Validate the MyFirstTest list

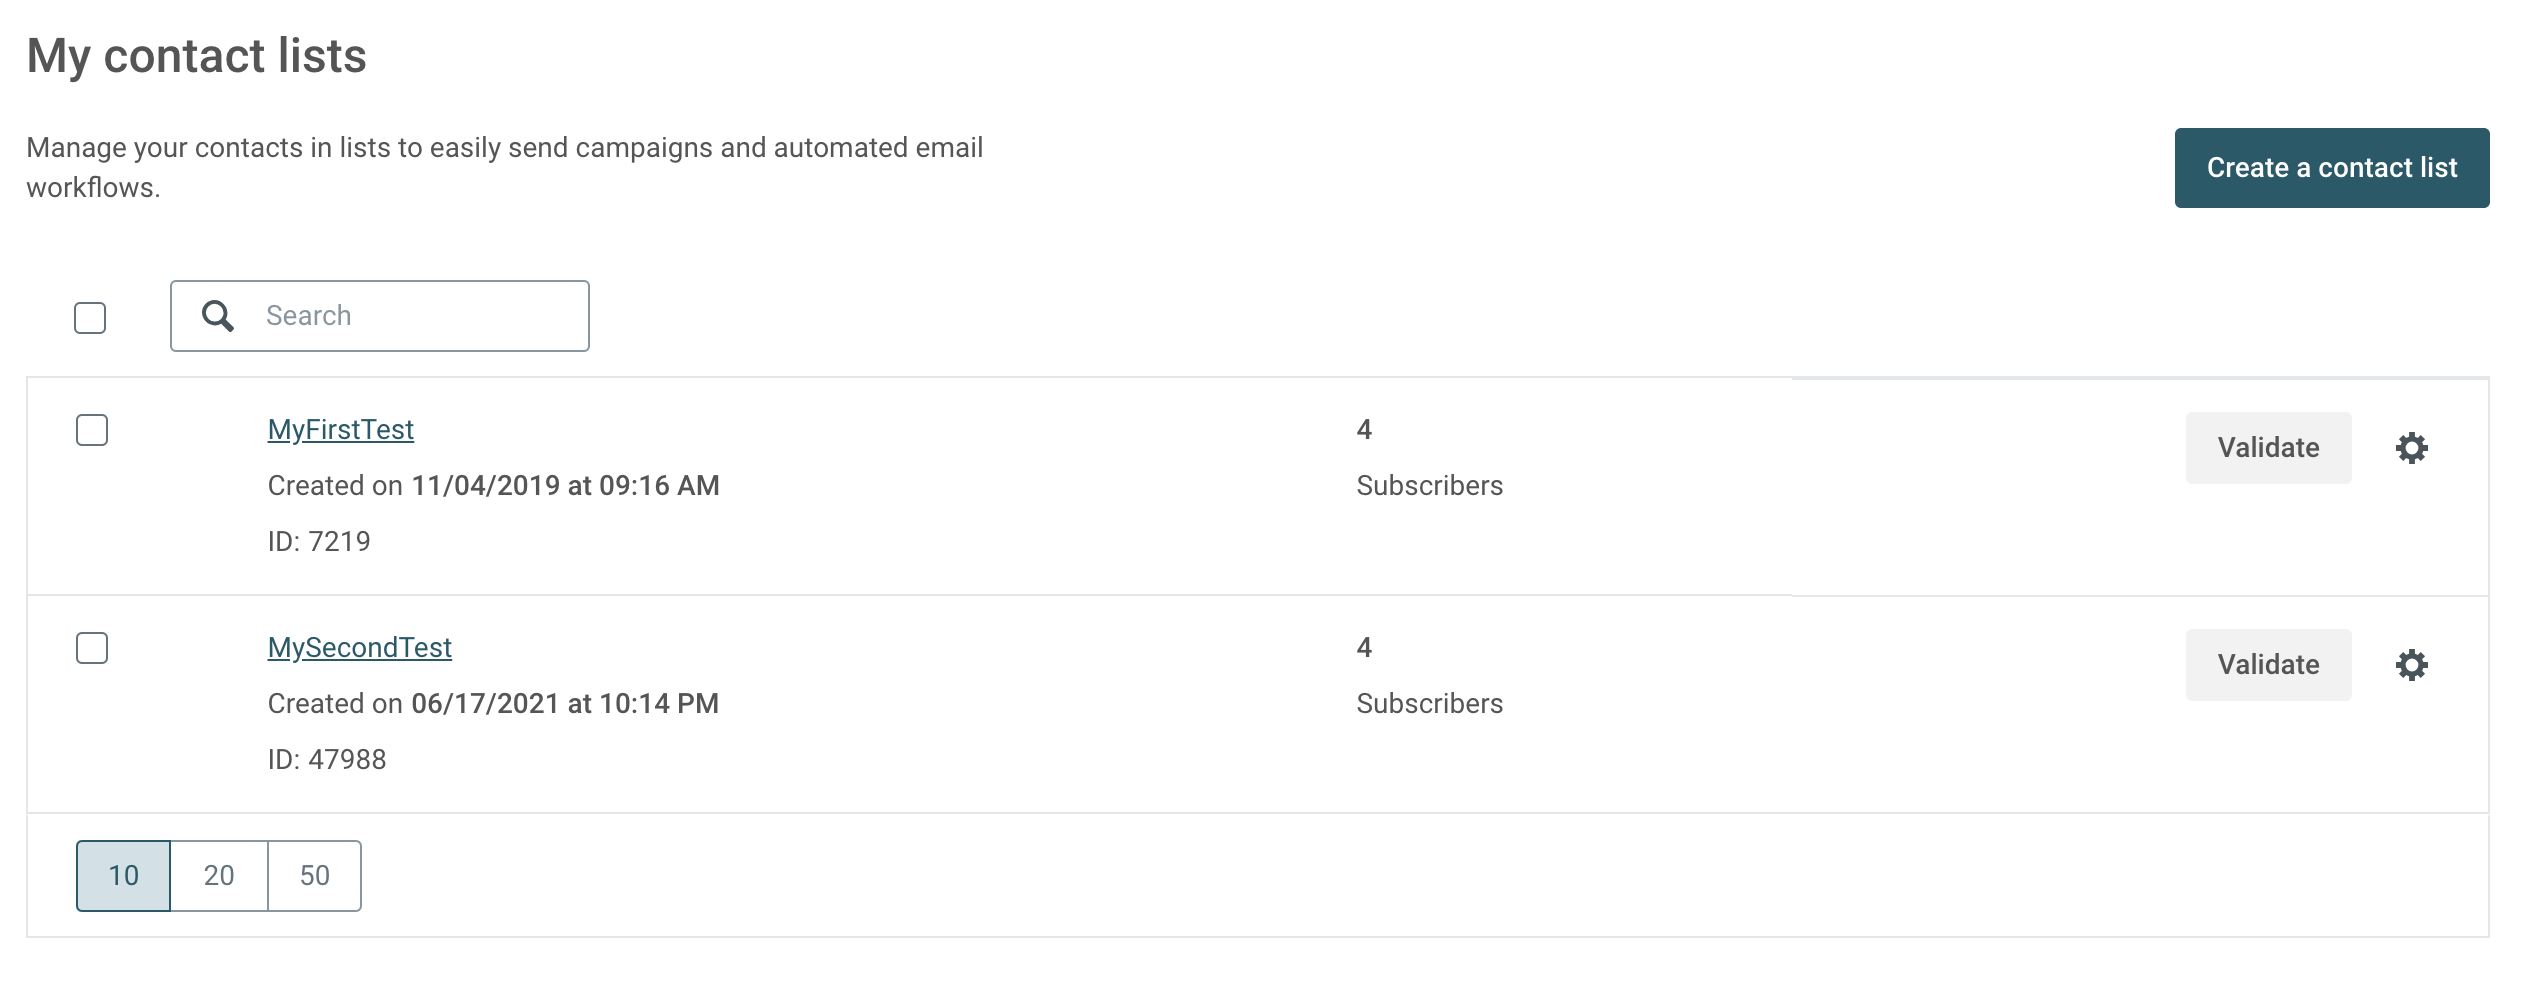pos(2268,448)
